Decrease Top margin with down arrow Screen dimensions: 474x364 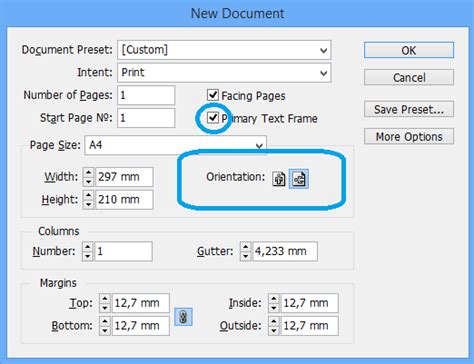[x=105, y=308]
